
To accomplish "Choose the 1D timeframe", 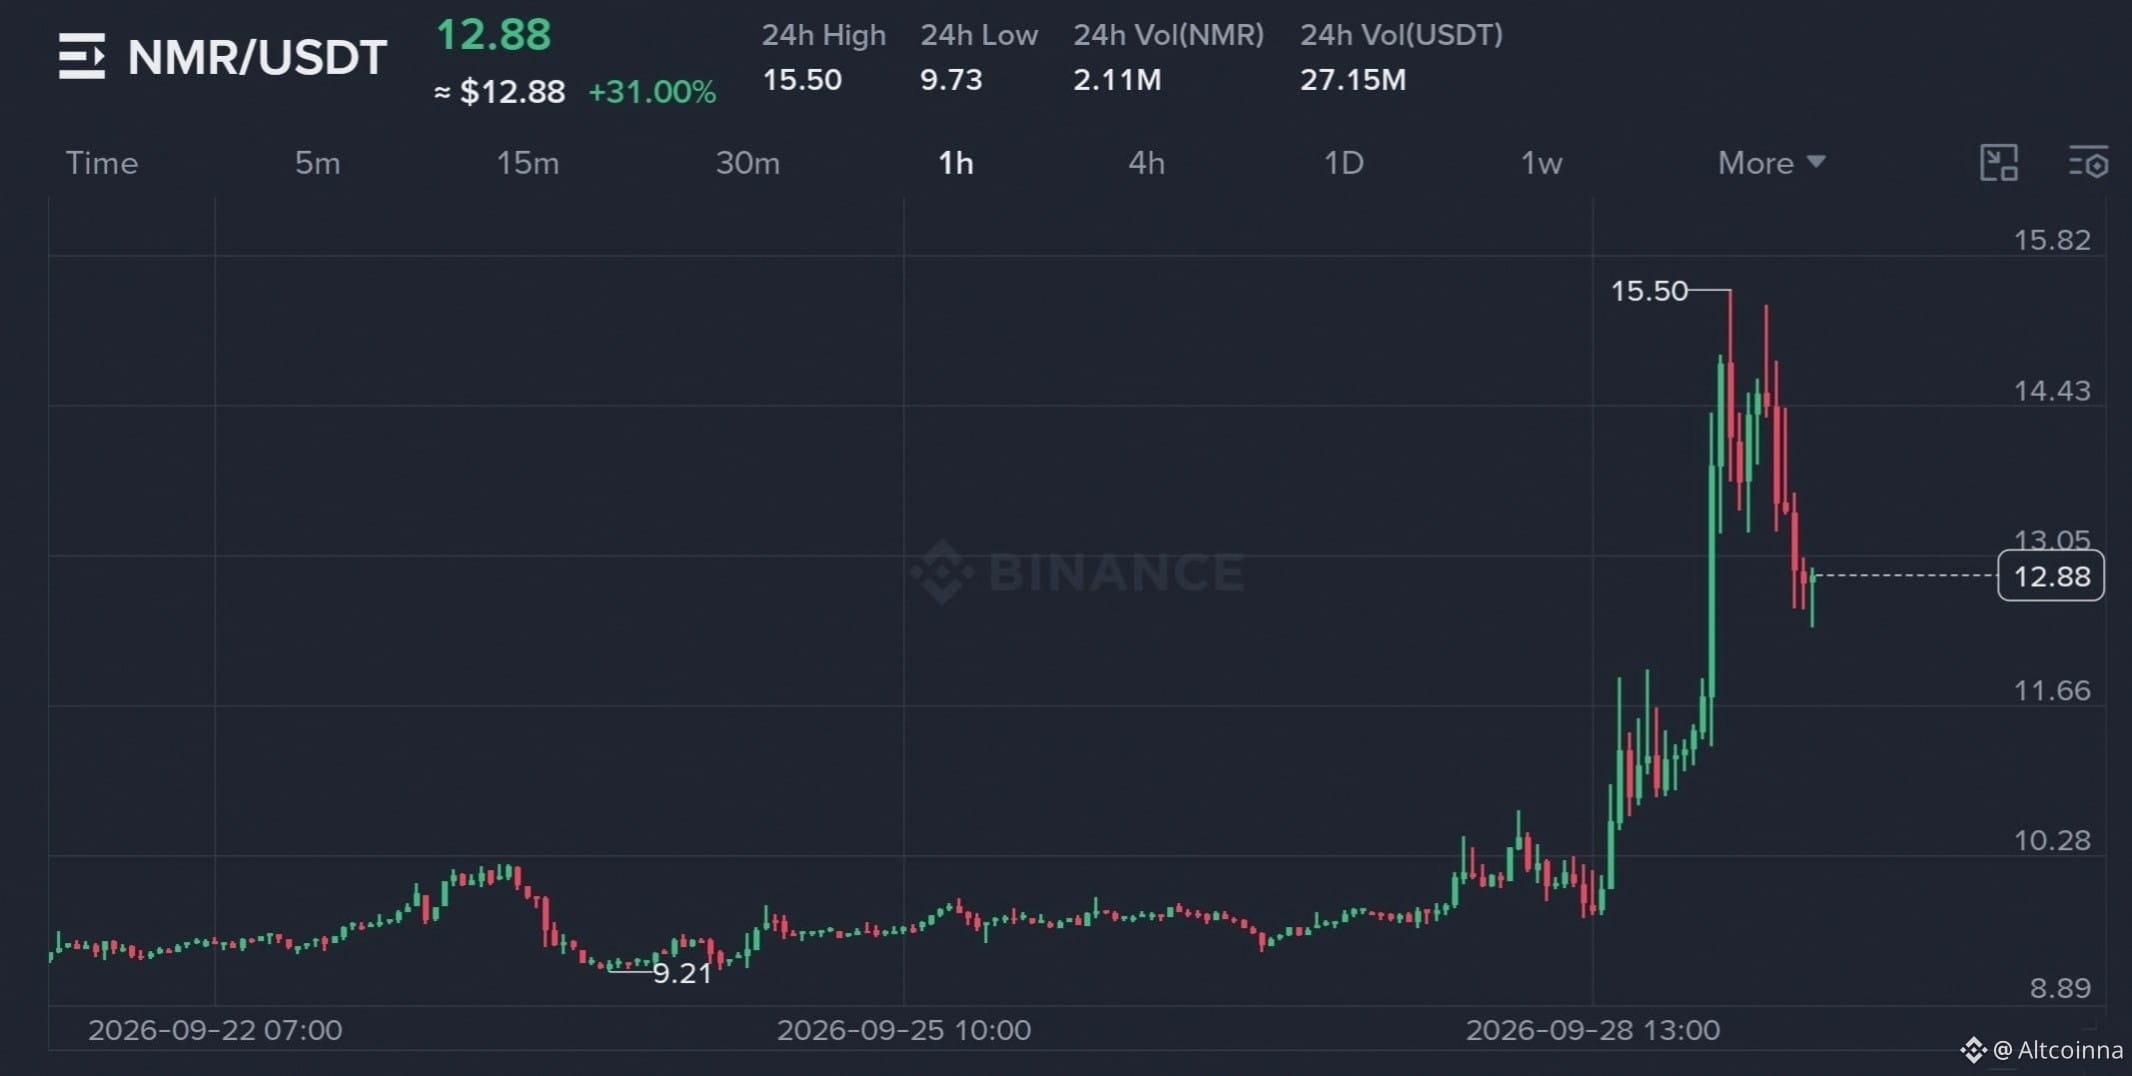I will tap(1343, 163).
